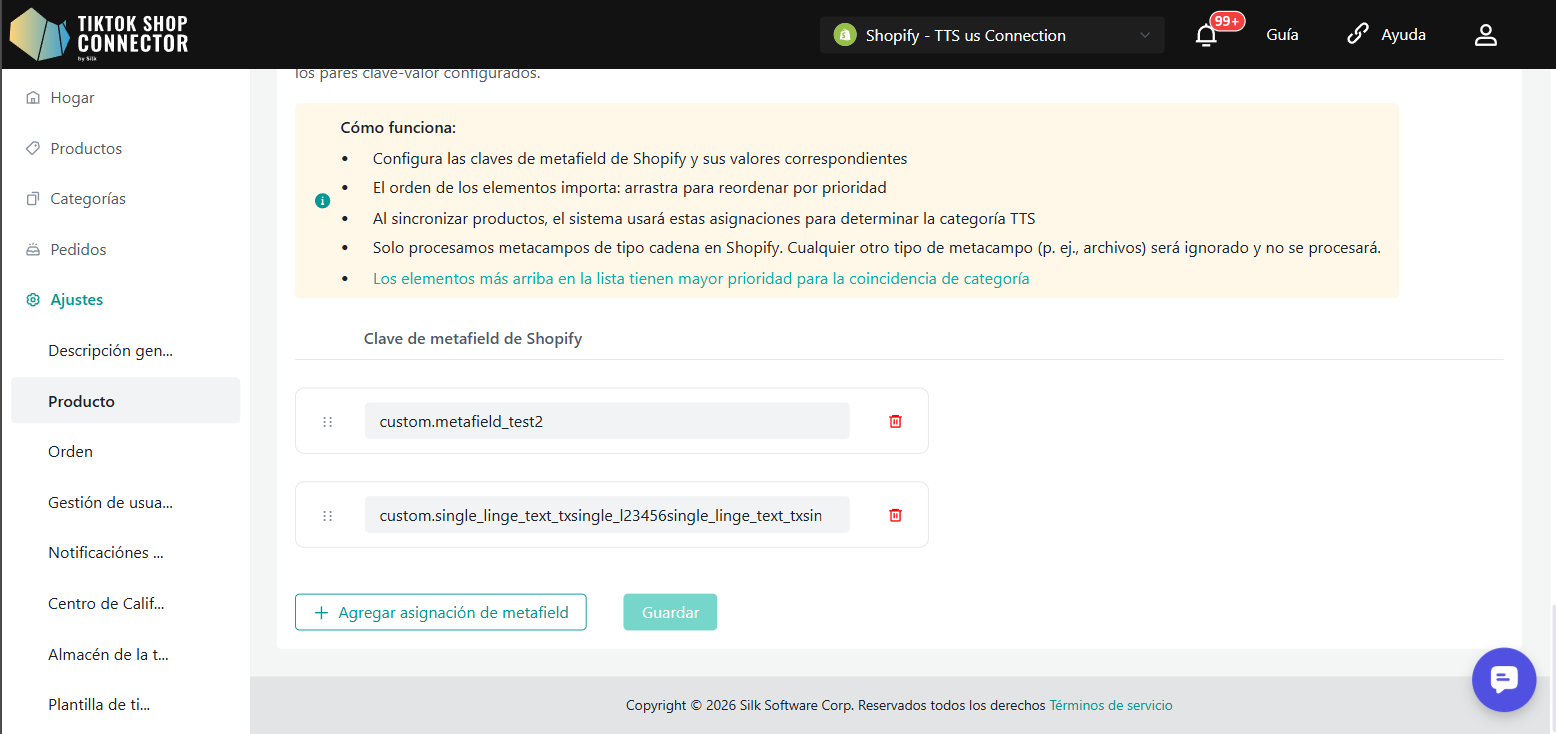
Task: Click the notification bell icon
Action: coord(1207,35)
